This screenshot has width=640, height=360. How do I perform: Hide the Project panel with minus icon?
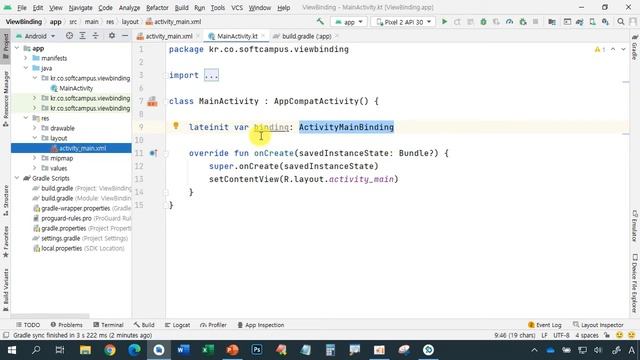[x=125, y=36]
